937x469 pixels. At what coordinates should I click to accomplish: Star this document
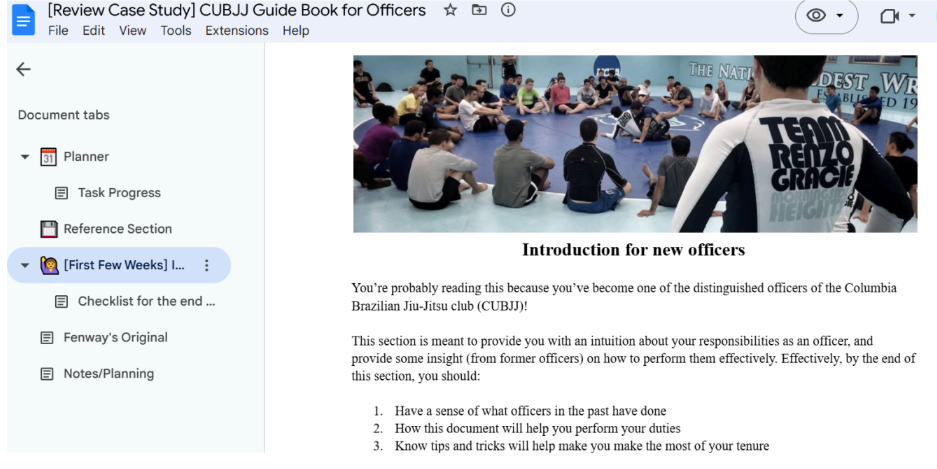450,10
